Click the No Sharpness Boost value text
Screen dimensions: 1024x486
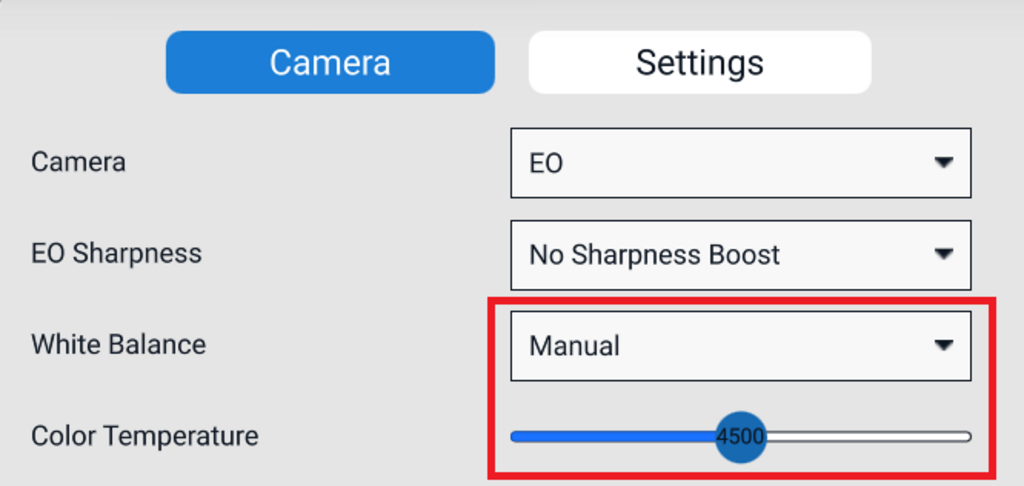[x=654, y=255]
